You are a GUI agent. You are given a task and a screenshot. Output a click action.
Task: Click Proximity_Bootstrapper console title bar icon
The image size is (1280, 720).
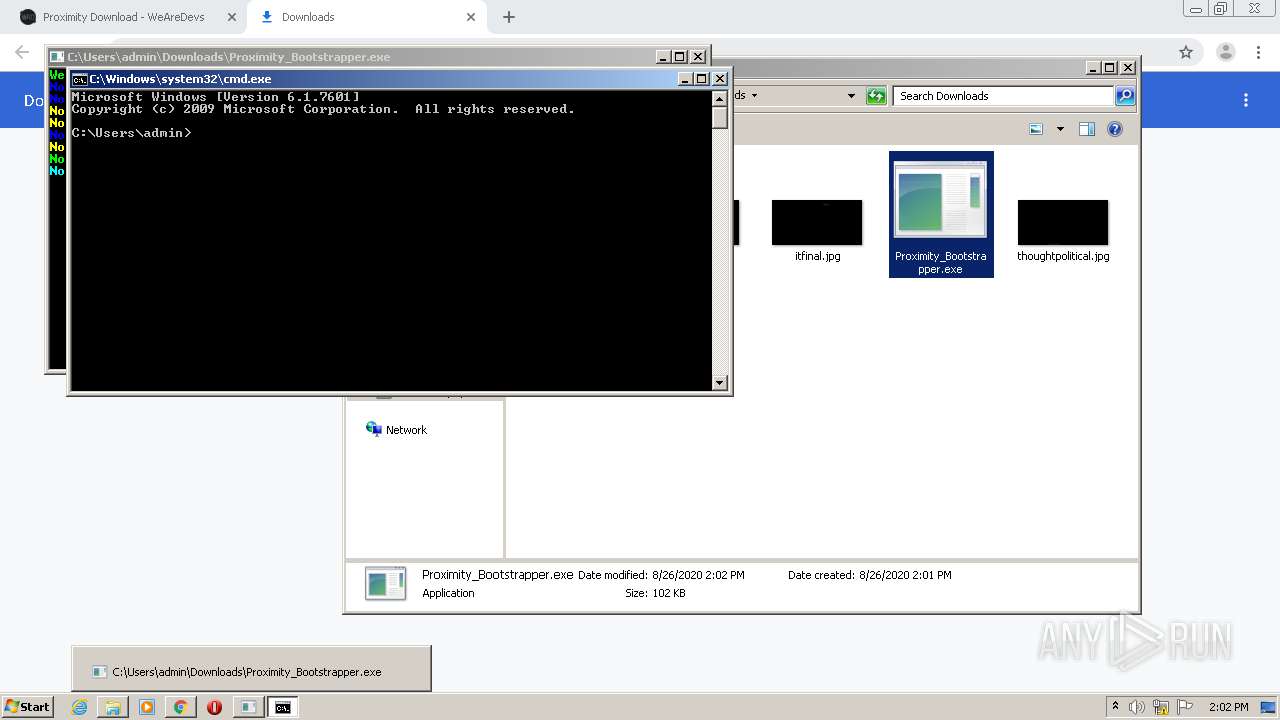pyautogui.click(x=57, y=57)
